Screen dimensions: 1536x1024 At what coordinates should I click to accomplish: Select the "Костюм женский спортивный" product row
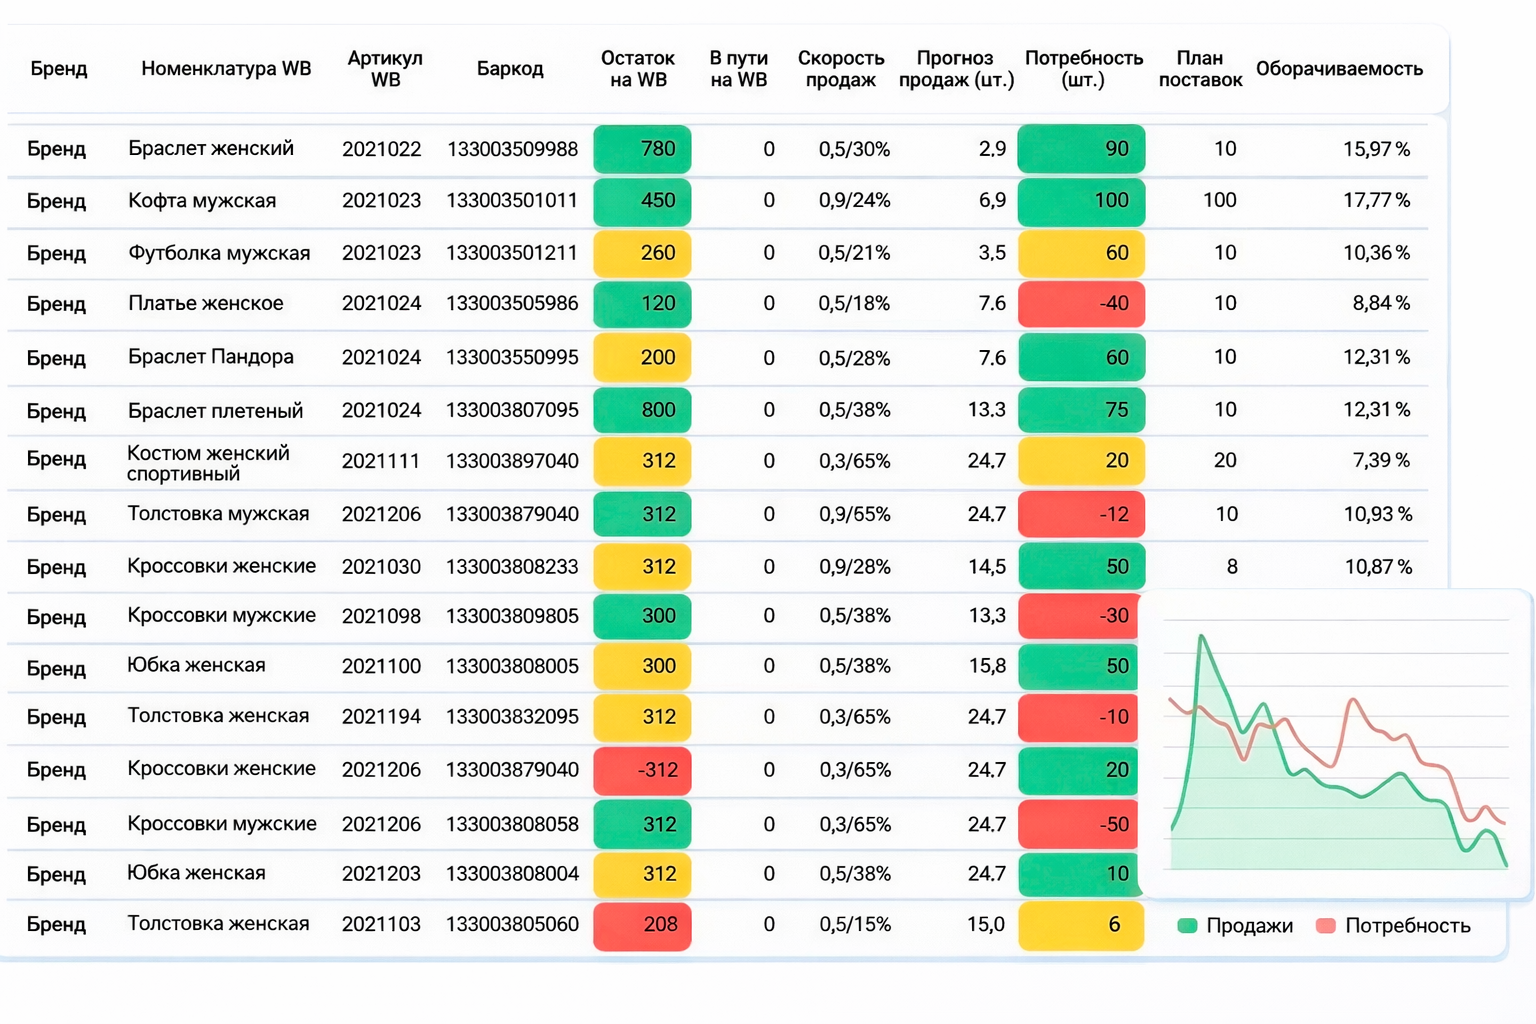pyautogui.click(x=208, y=463)
